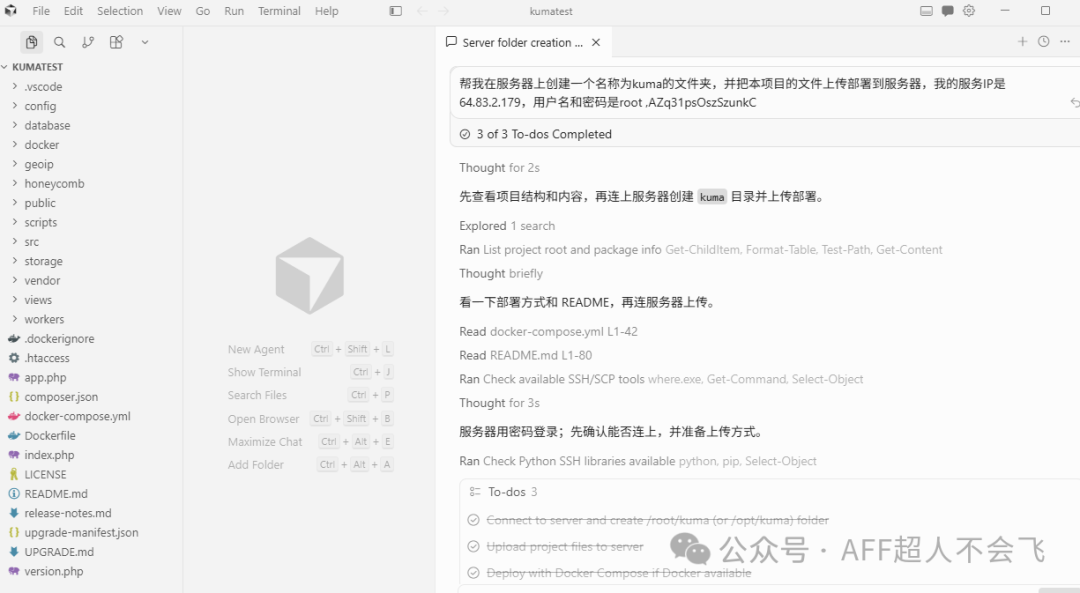Select the Server folder creation chat tab
1080x593 pixels.
(x=523, y=43)
